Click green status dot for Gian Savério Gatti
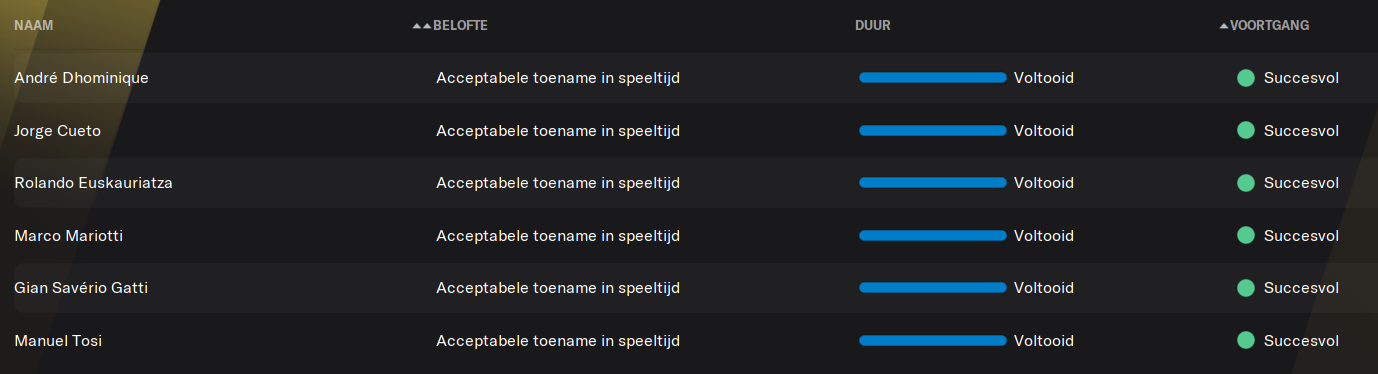Viewport: 1378px width, 374px height. [x=1246, y=288]
